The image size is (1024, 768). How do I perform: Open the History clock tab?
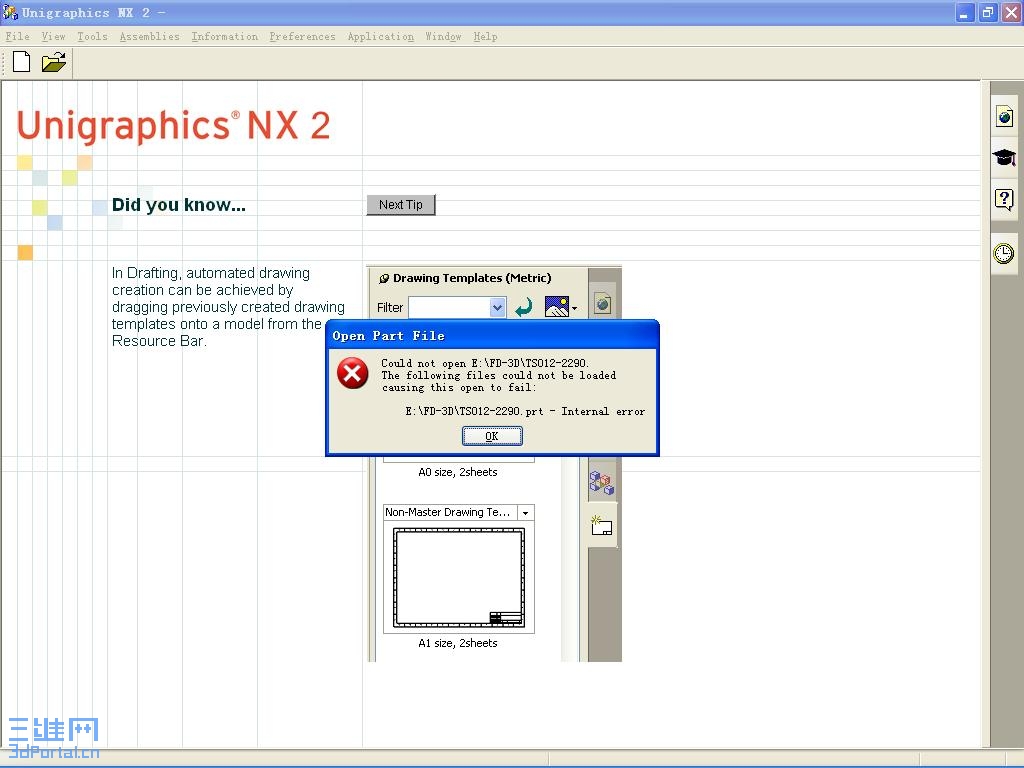point(1004,253)
